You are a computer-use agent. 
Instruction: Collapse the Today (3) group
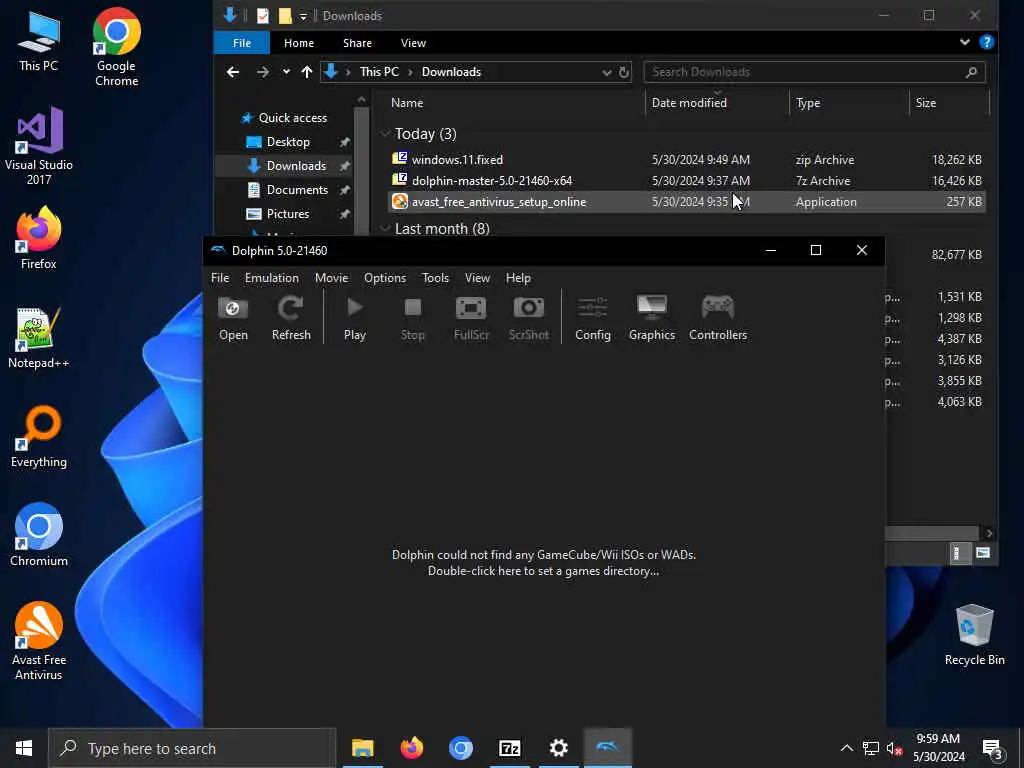point(385,134)
